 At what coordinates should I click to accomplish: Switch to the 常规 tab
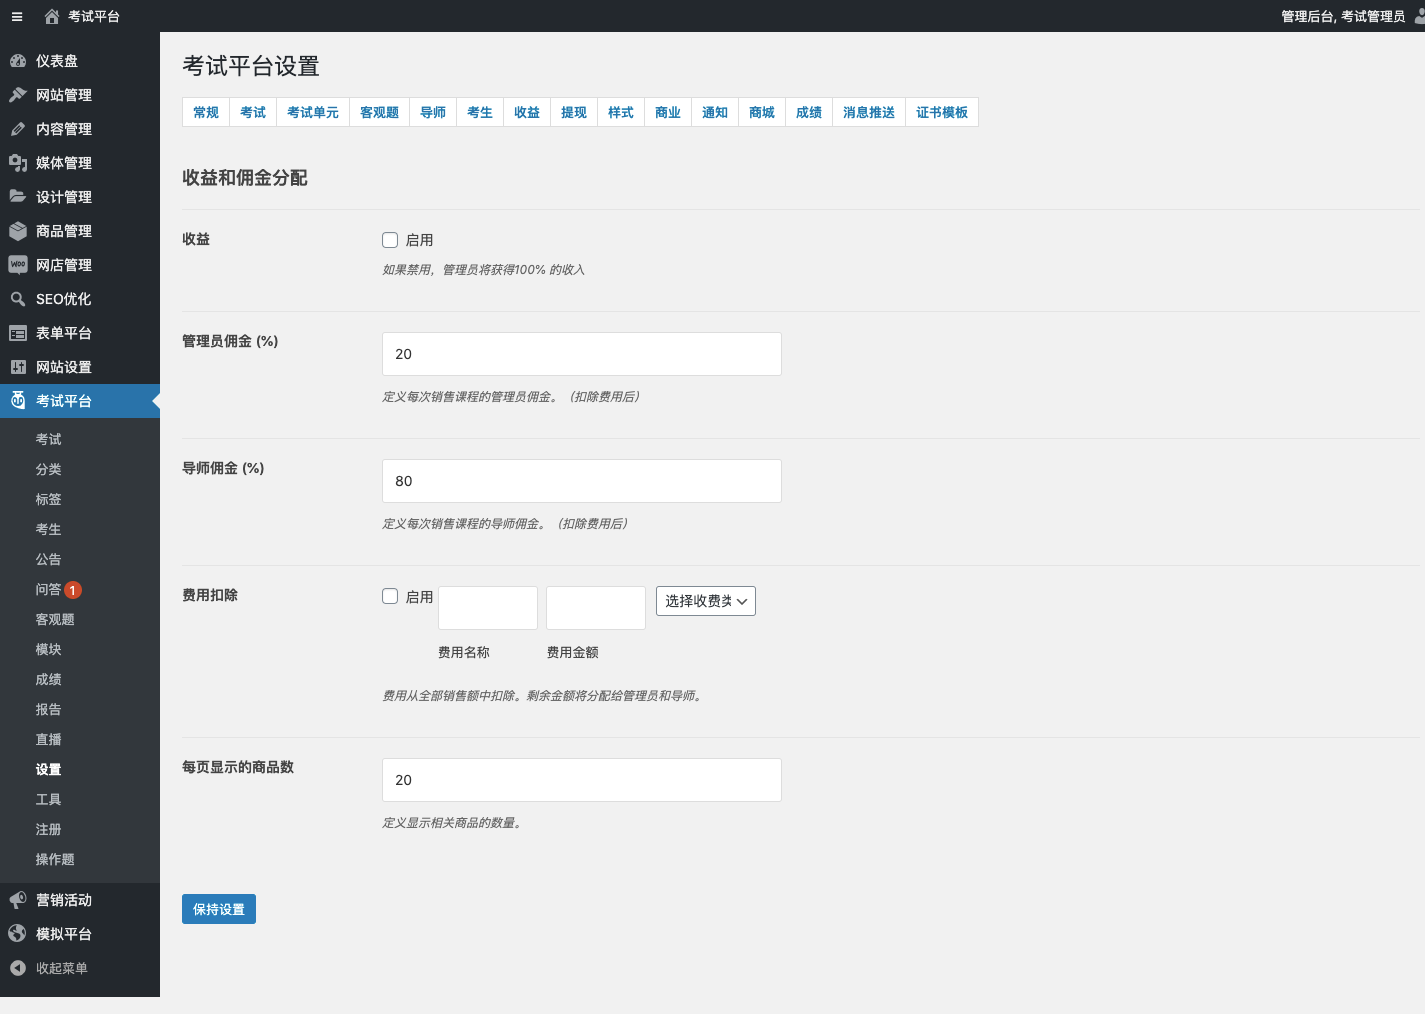pyautogui.click(x=206, y=112)
